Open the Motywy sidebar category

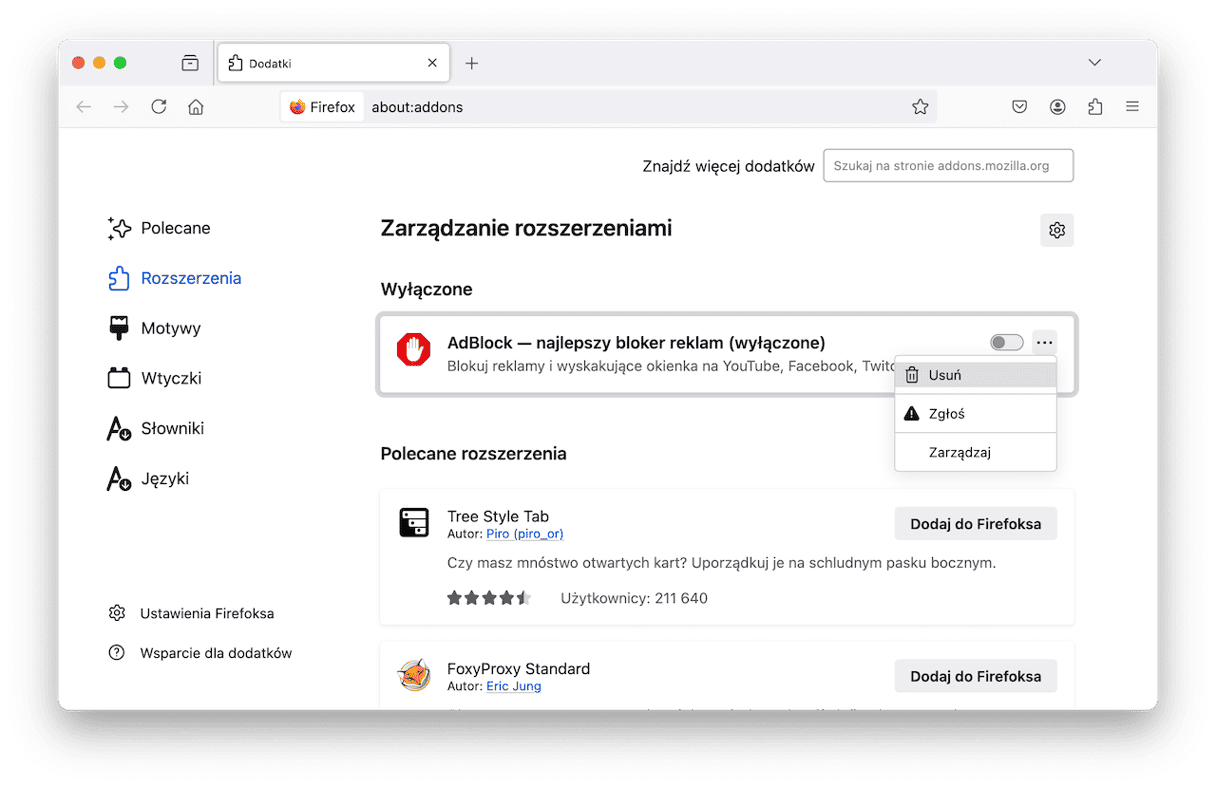point(155,328)
